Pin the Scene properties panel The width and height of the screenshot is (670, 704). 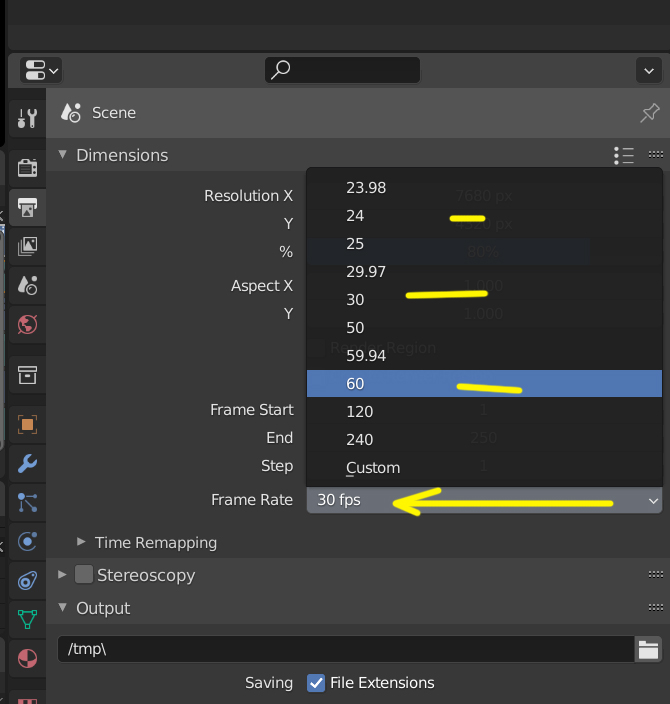(x=649, y=113)
